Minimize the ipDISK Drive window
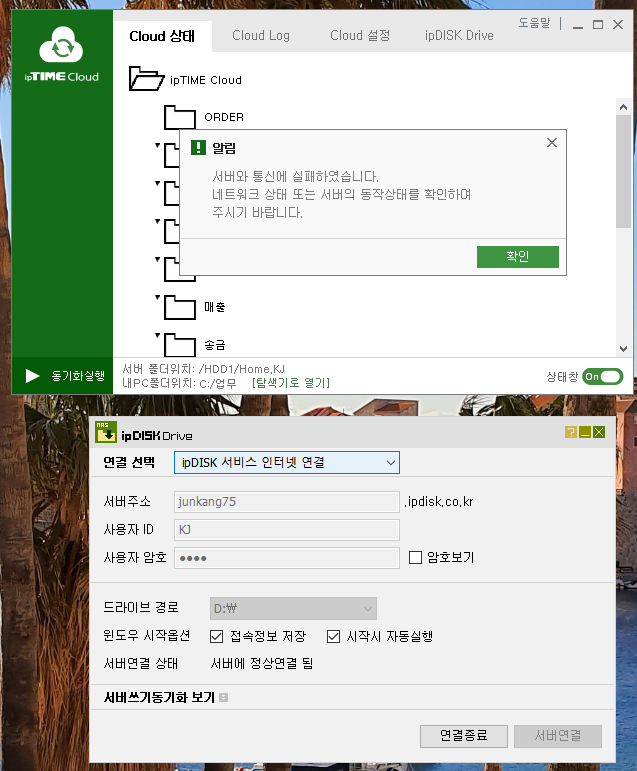This screenshot has width=637, height=771. (x=585, y=432)
